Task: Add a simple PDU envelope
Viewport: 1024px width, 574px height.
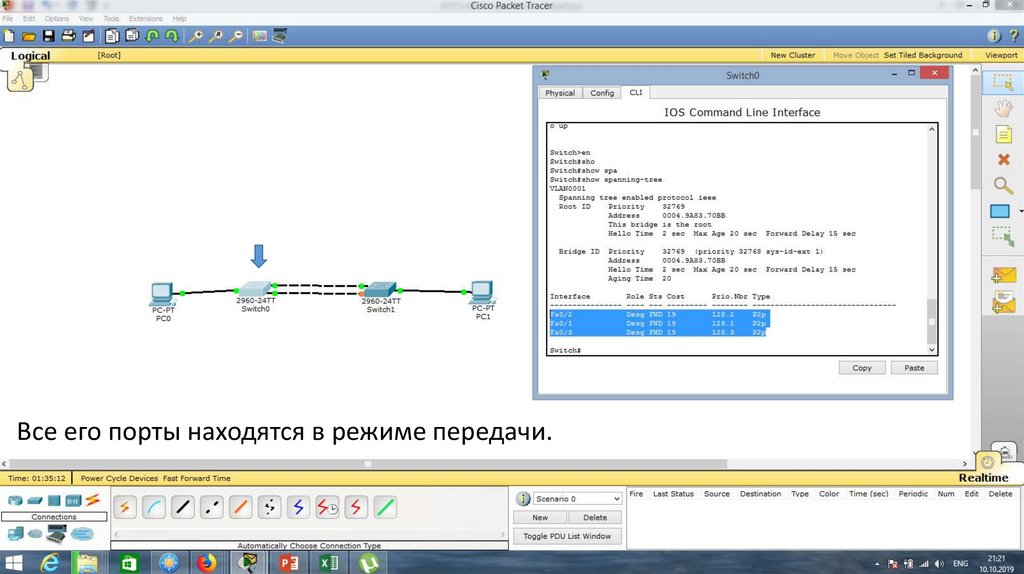Action: (1003, 276)
